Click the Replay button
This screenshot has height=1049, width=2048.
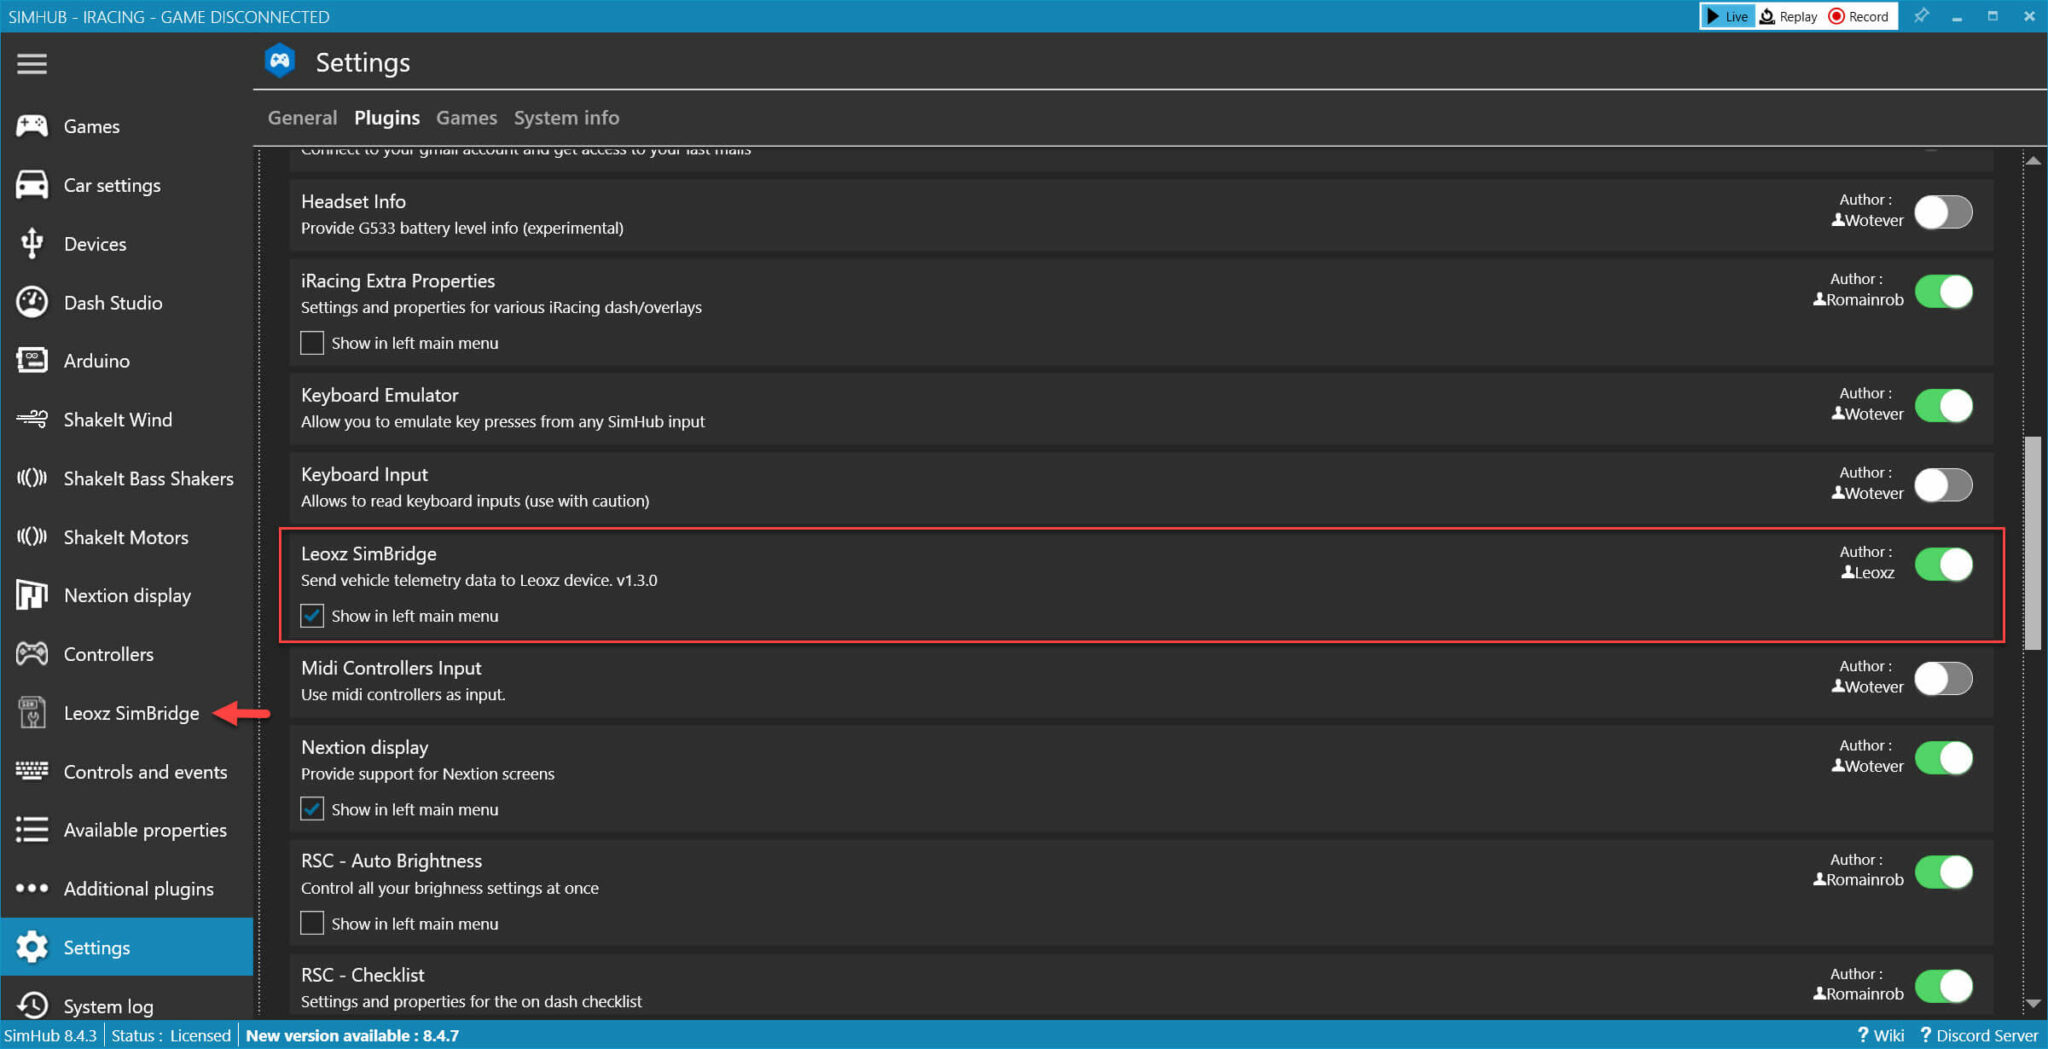(1789, 16)
